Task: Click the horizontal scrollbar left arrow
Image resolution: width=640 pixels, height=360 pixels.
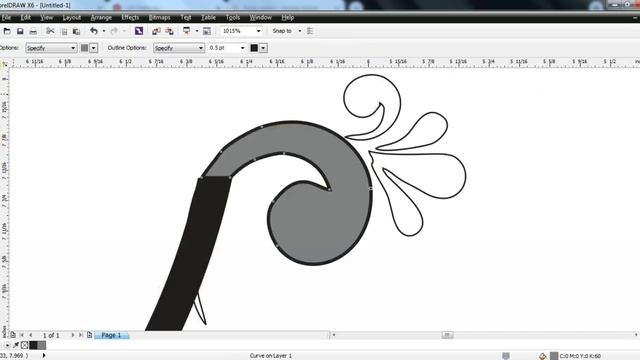Action: coord(334,335)
